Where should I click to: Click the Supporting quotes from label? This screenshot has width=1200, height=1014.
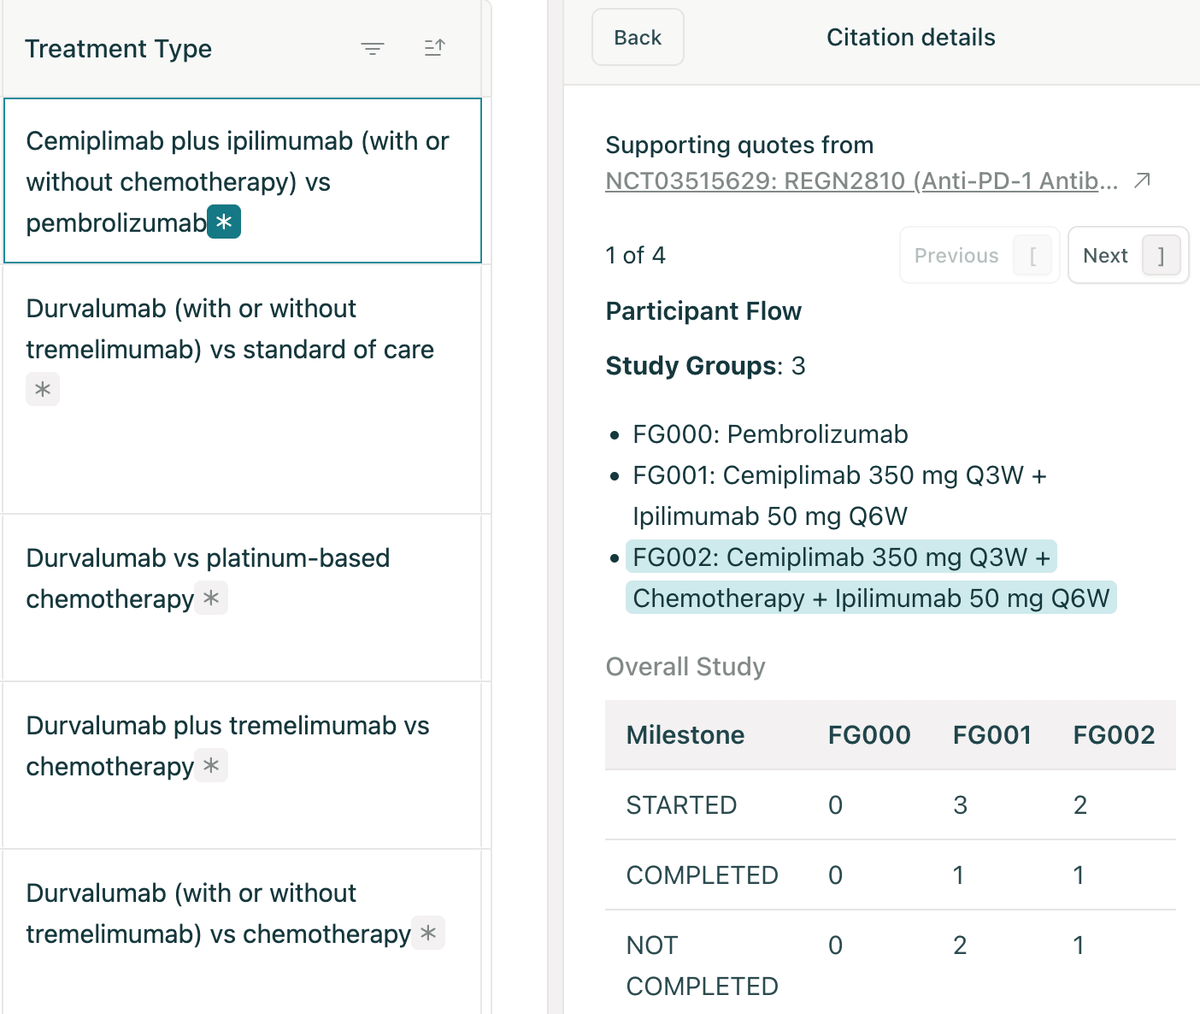click(740, 145)
